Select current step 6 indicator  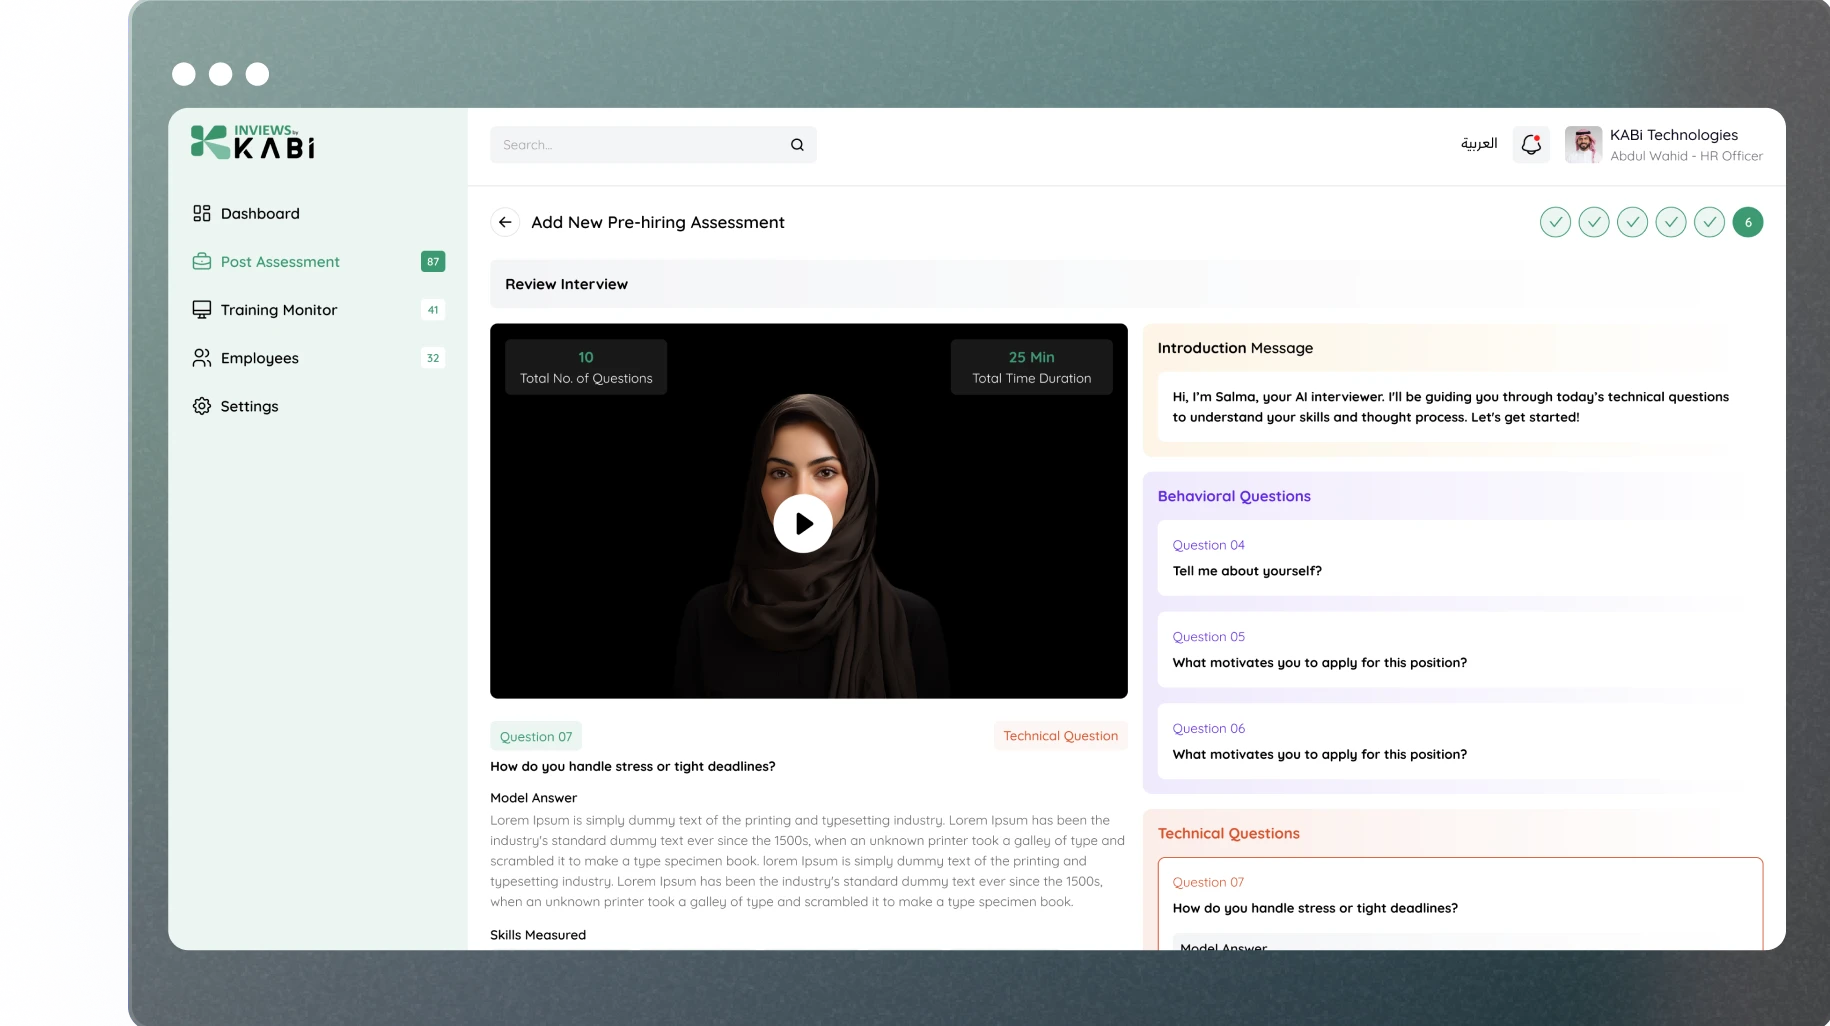(1748, 222)
